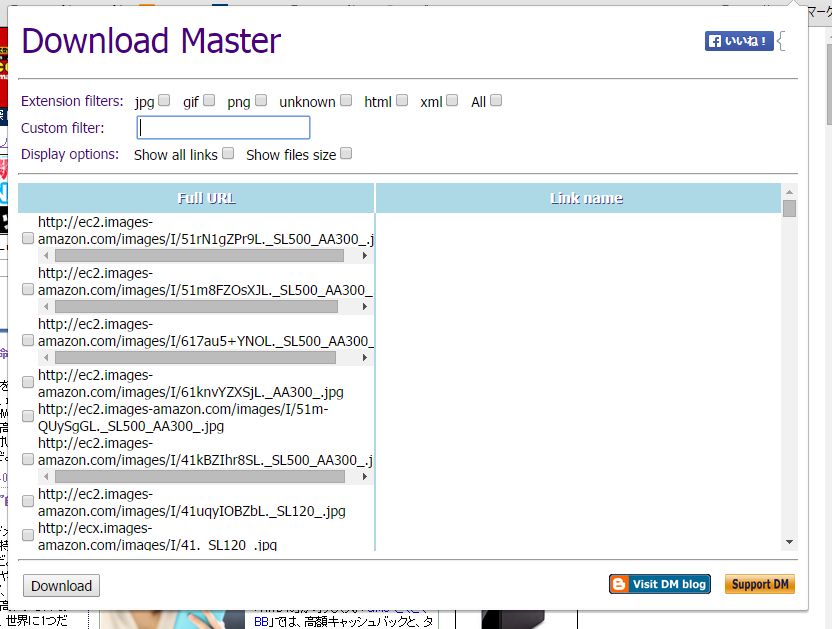This screenshot has height=629, width=832.
Task: Toggle the Show files size option
Action: [x=346, y=153]
